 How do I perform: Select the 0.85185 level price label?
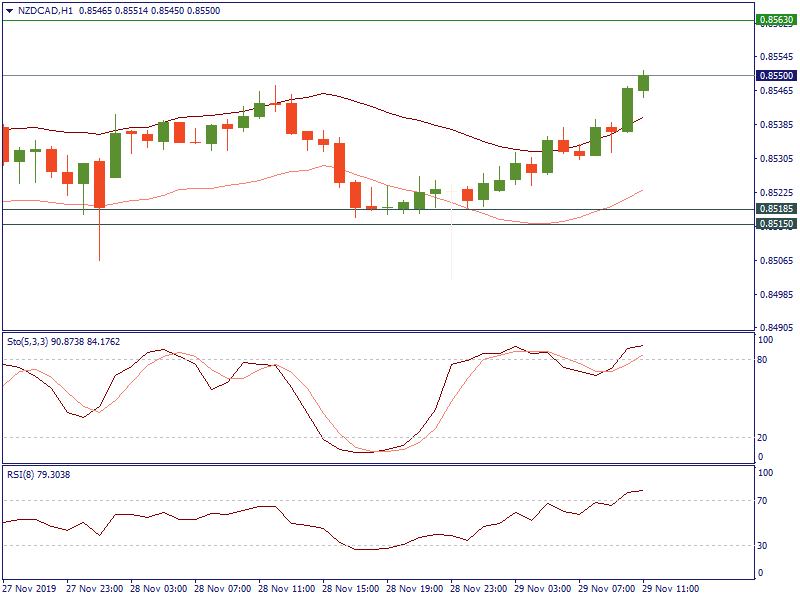click(776, 209)
